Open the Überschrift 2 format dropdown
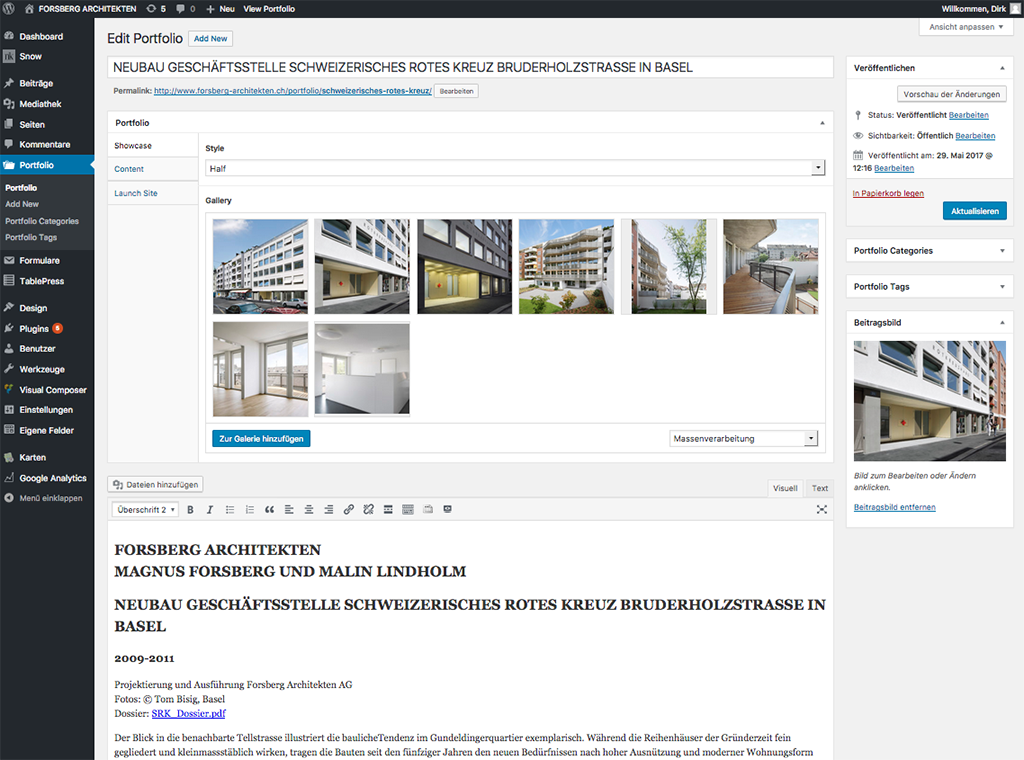Screen dimensions: 1024x760 pos(145,510)
